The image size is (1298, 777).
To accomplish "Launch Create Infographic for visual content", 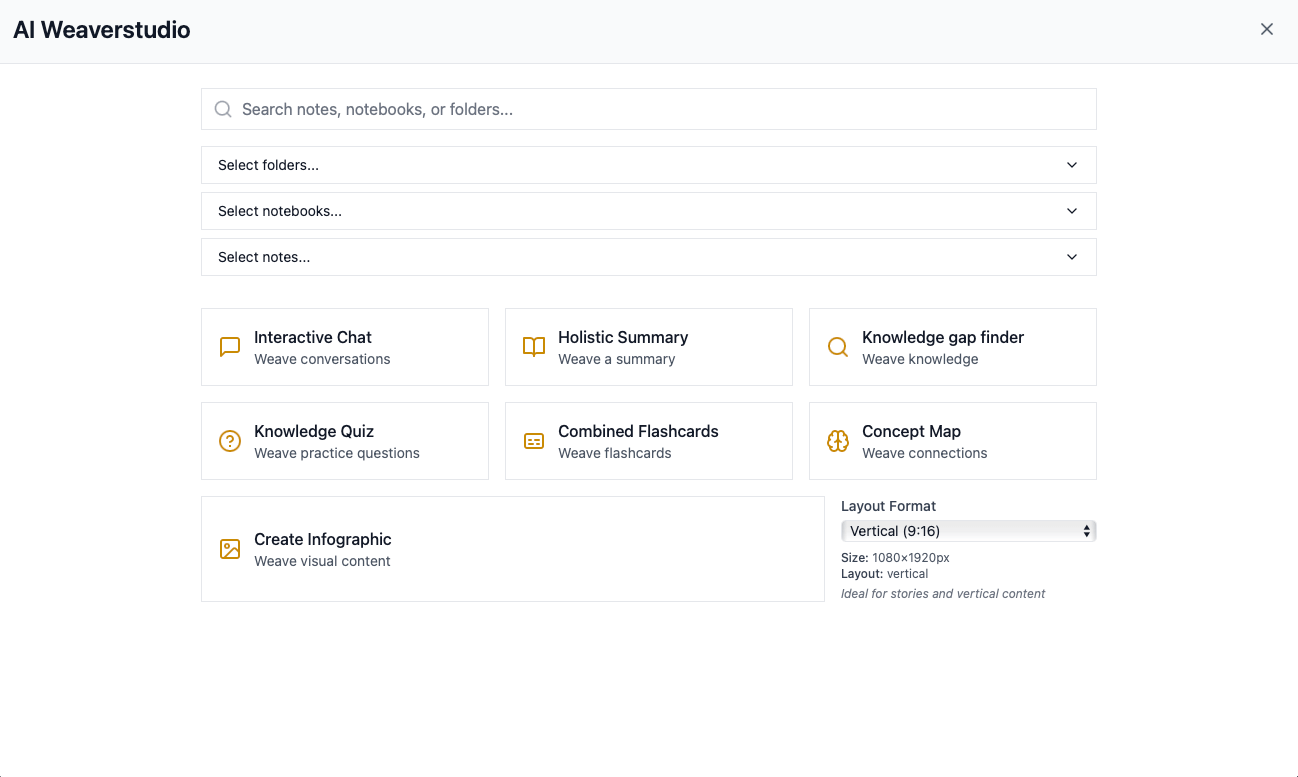I will pyautogui.click(x=512, y=549).
